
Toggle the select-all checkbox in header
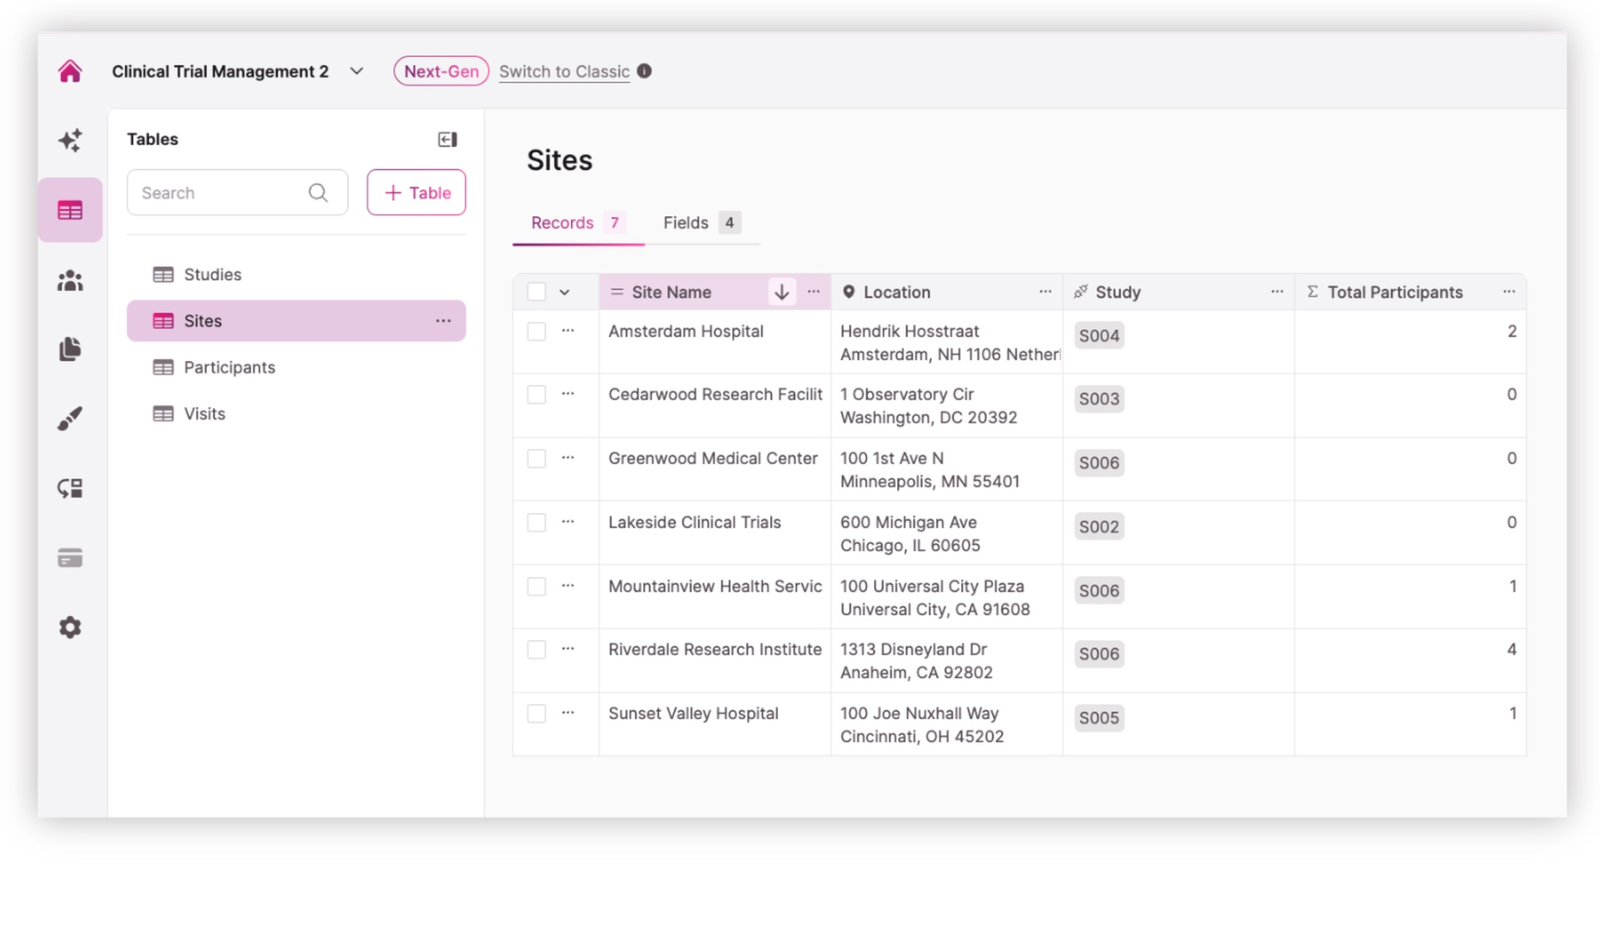[x=537, y=292]
